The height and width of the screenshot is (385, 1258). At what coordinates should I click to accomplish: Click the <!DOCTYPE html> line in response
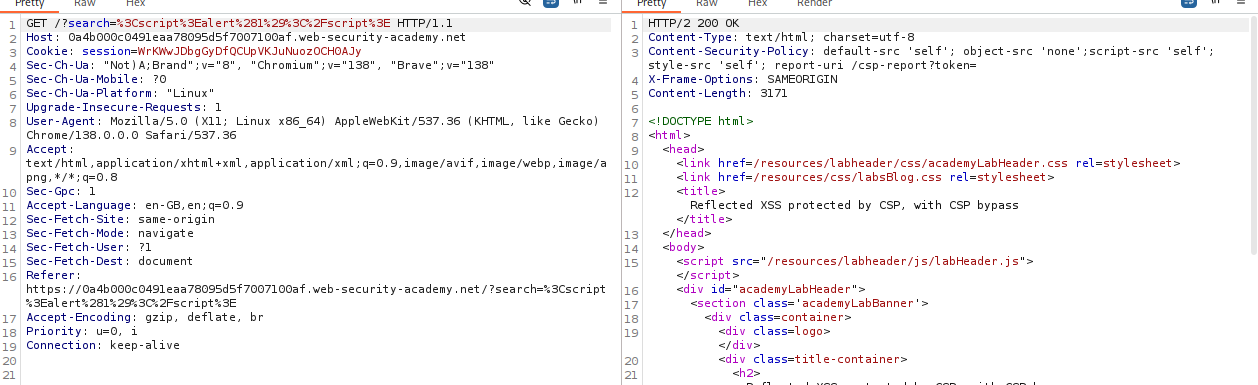700,121
